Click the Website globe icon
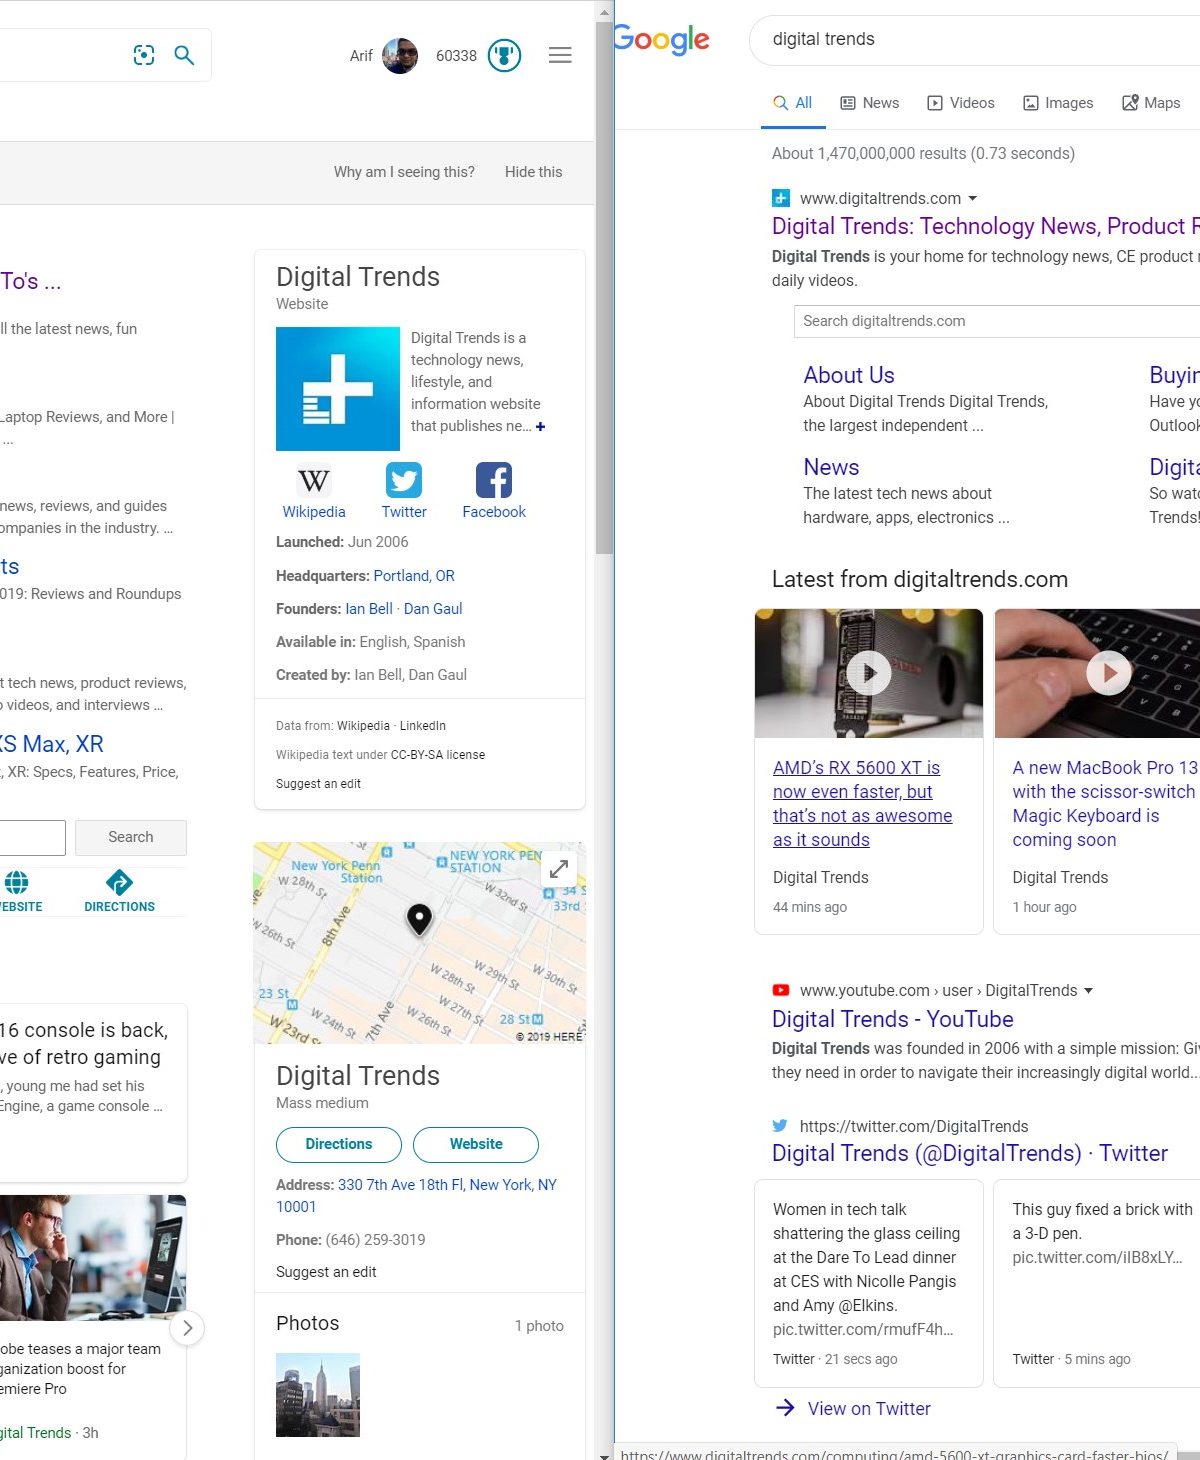The width and height of the screenshot is (1200, 1460). point(16,882)
